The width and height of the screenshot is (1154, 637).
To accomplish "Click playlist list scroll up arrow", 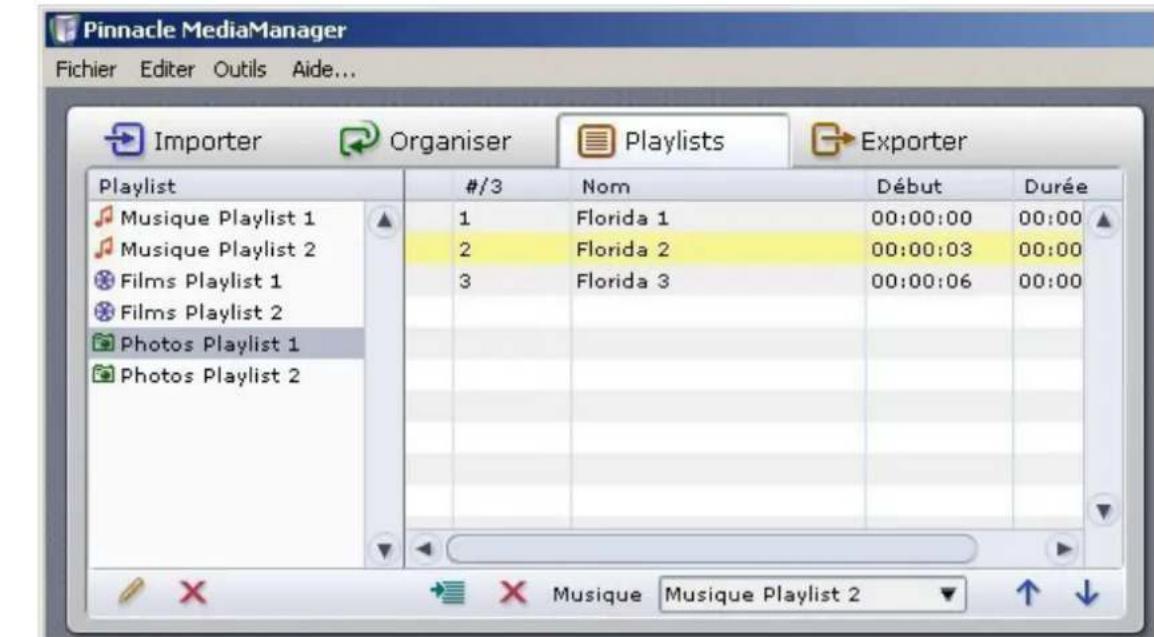I will tap(384, 220).
